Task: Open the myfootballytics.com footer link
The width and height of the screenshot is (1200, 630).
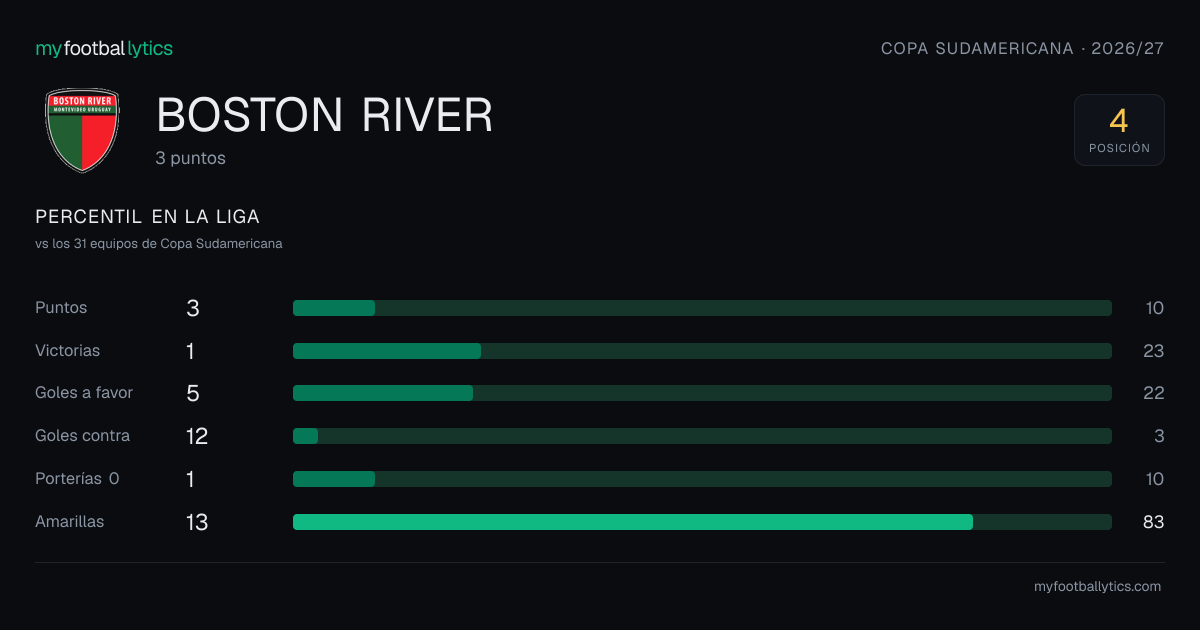Action: (1098, 587)
